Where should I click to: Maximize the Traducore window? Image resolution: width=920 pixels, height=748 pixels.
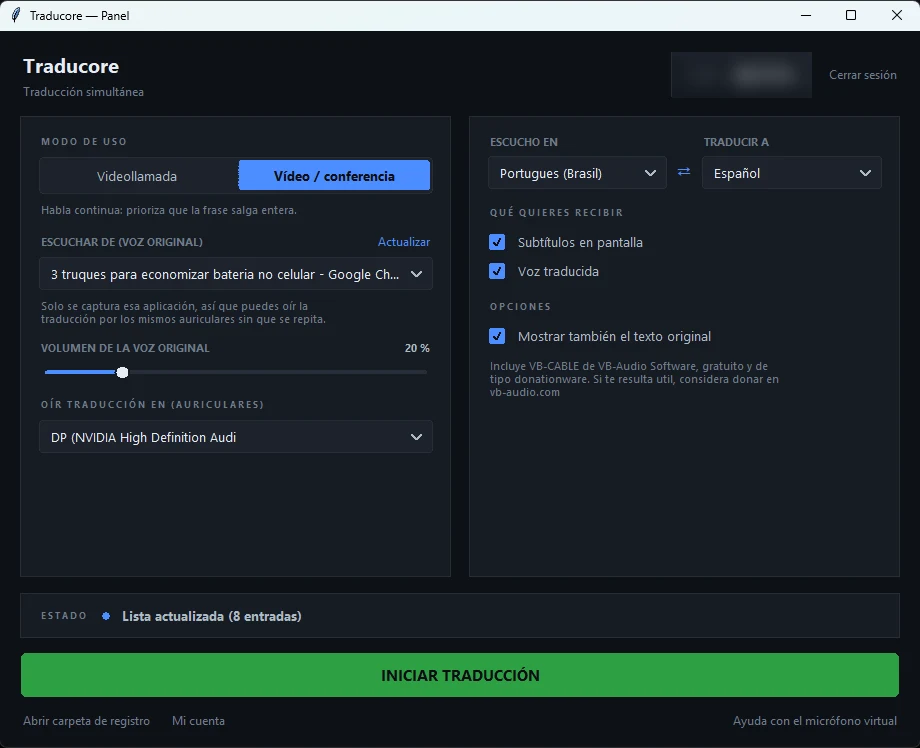click(x=851, y=15)
